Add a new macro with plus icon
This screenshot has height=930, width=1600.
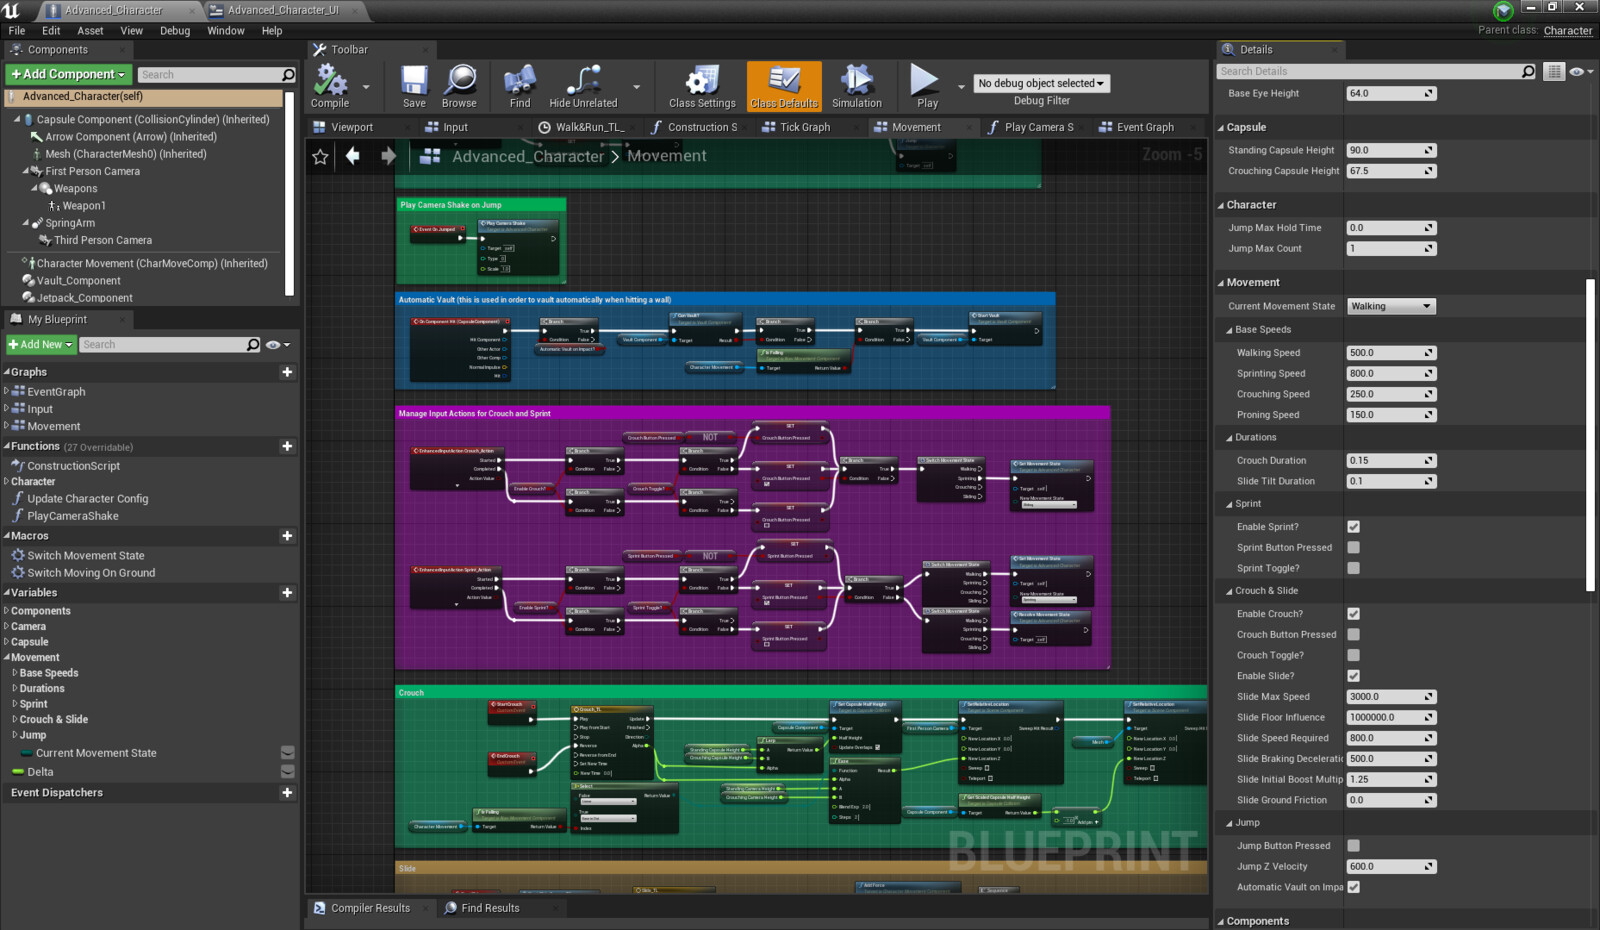click(287, 536)
